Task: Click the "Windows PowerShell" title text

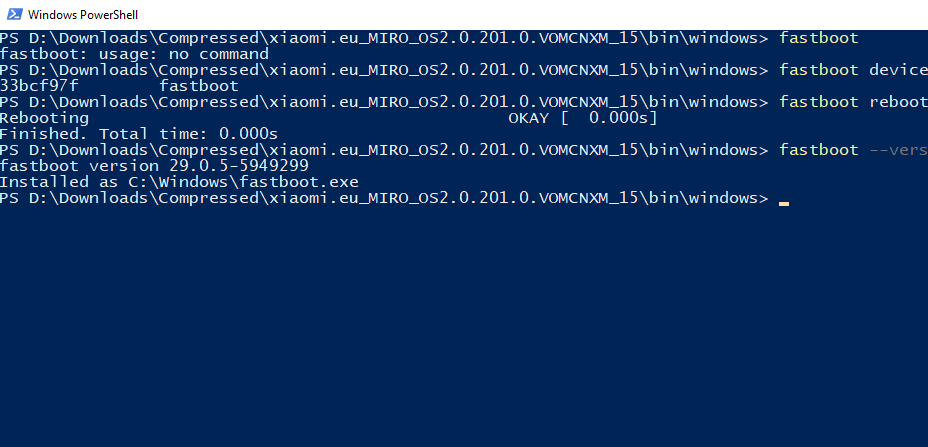Action: (83, 15)
